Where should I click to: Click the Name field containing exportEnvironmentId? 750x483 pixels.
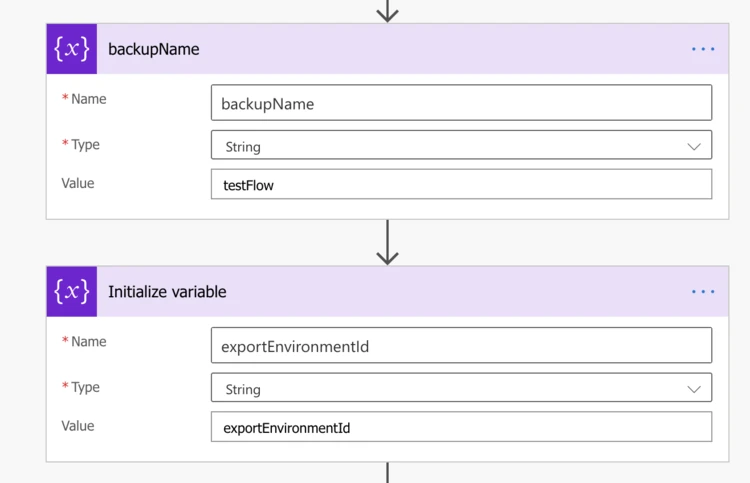point(460,346)
